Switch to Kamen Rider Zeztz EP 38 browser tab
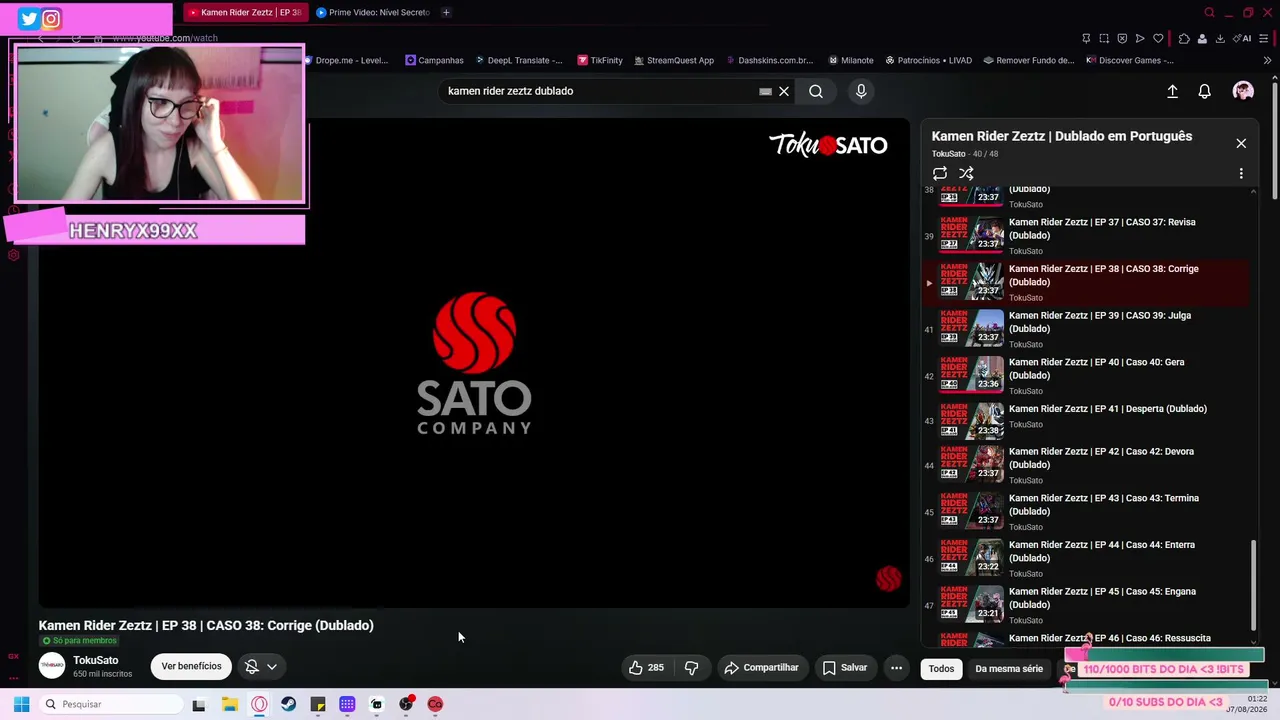Screen dimensions: 1280x720 [x=244, y=12]
